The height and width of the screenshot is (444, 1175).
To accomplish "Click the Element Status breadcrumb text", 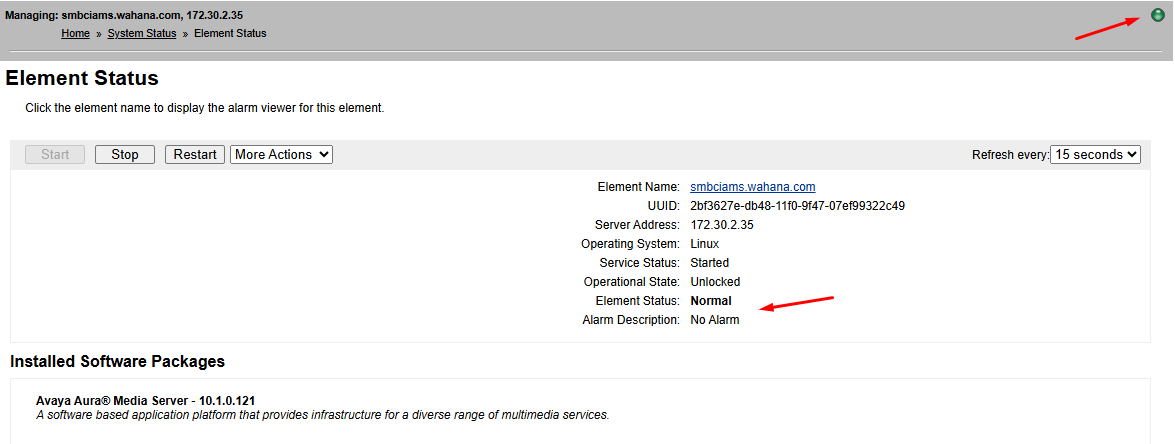I will coord(230,33).
